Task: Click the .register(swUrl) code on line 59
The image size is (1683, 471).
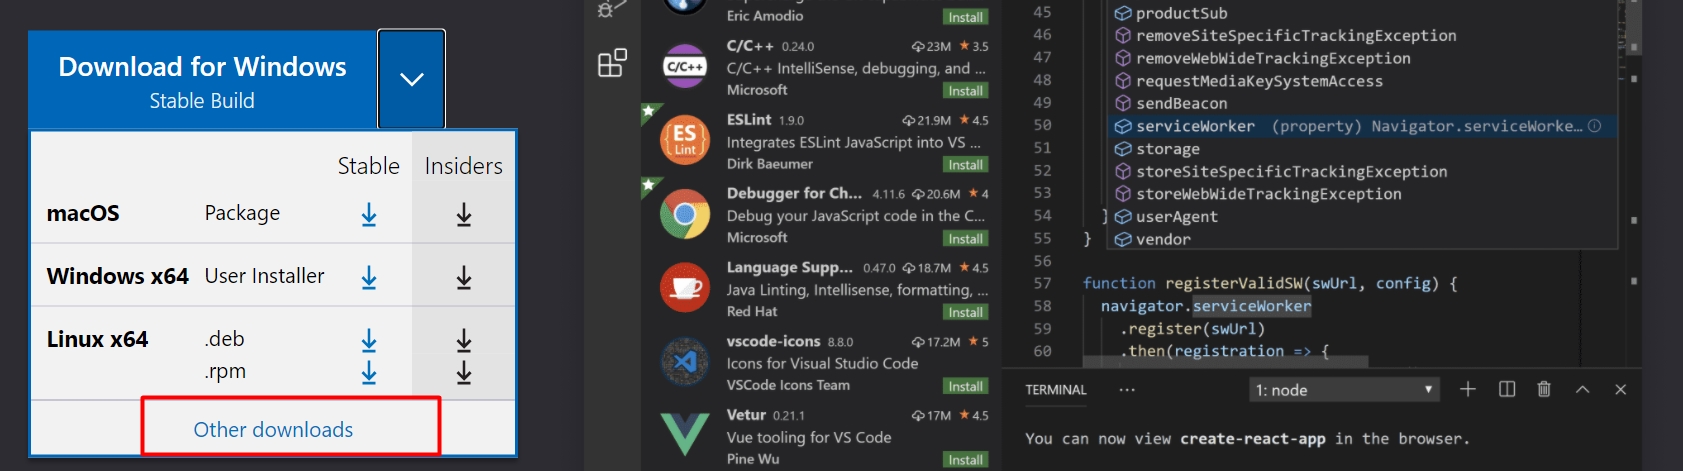Action: point(1193,329)
